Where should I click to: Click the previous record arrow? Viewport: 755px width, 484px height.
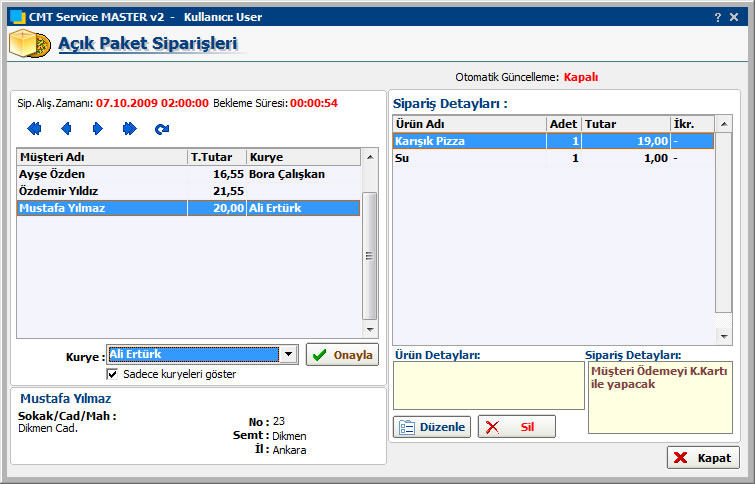coord(66,129)
